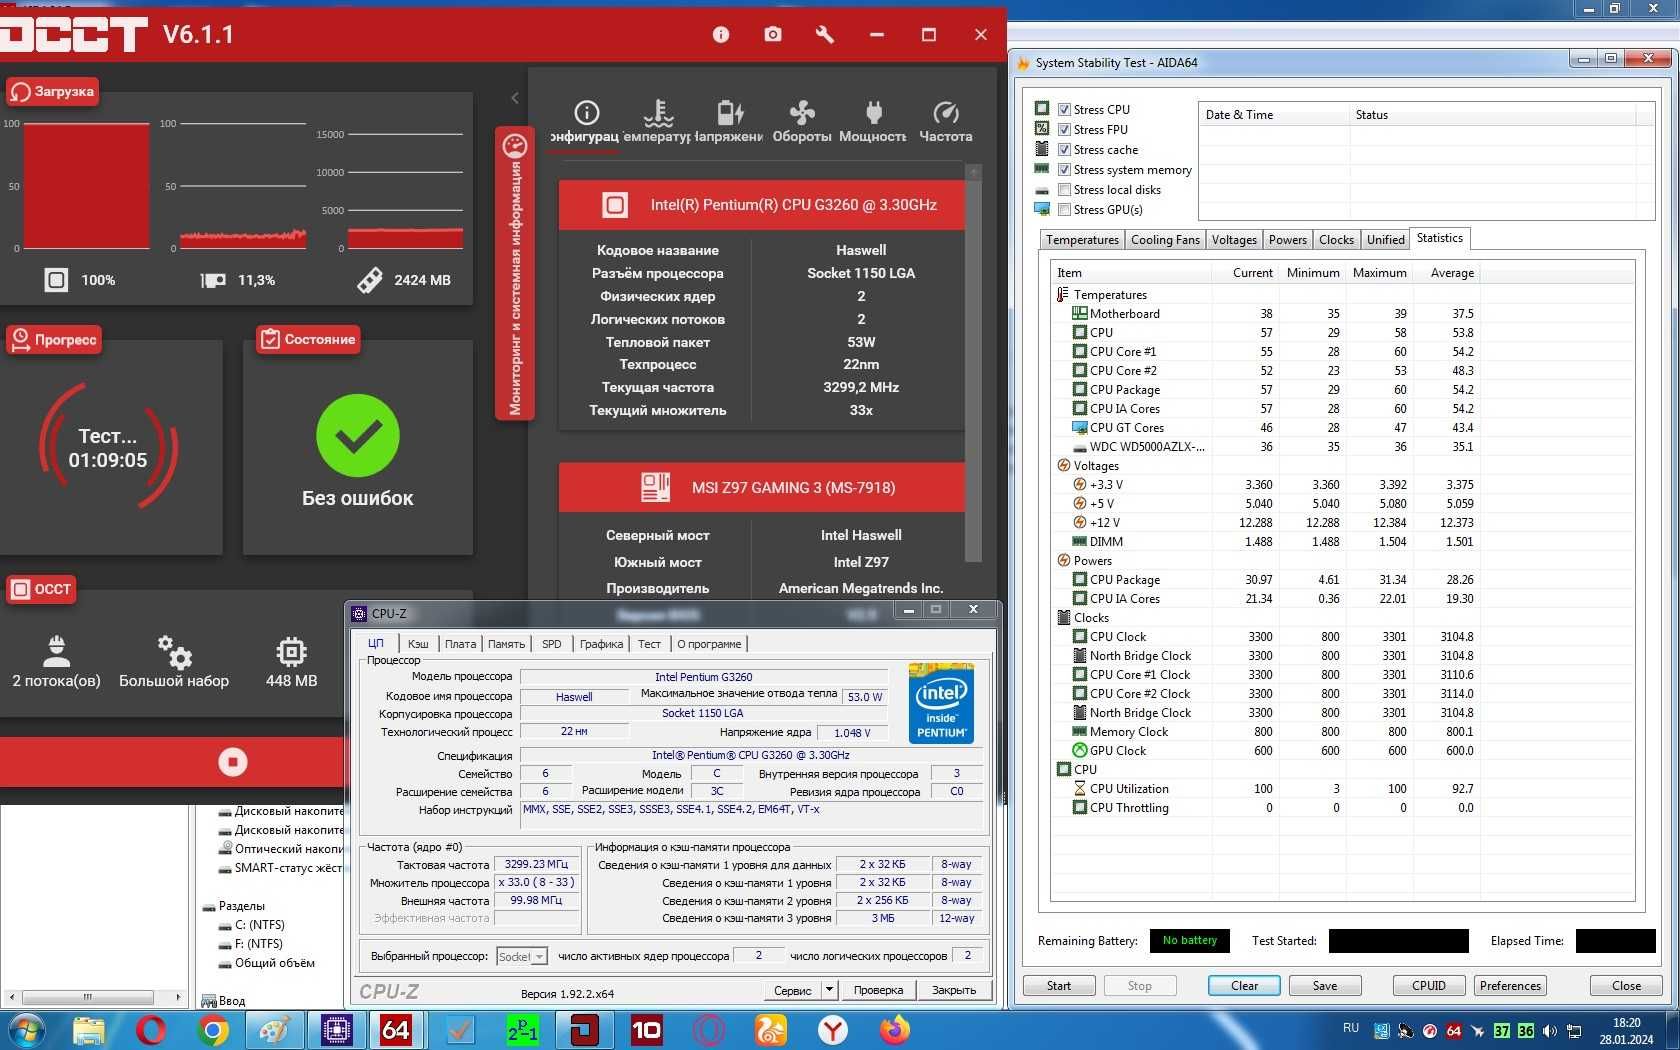Open CPU-Z Cache tab
This screenshot has width=1680, height=1050.
[x=418, y=644]
